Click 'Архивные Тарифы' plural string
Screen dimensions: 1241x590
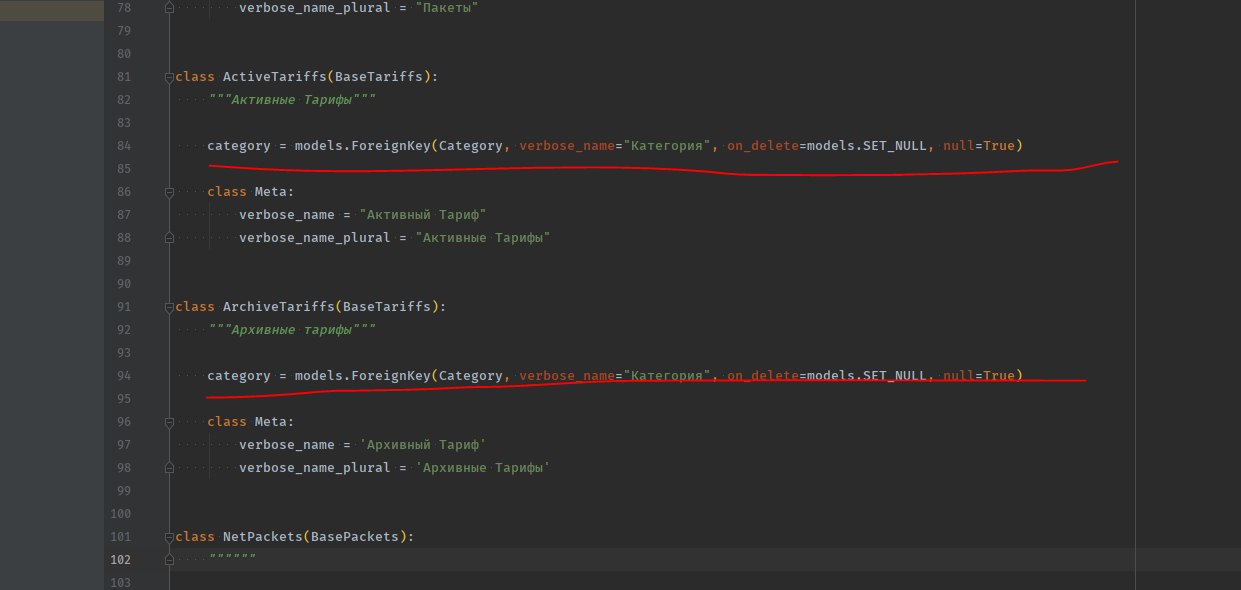pyautogui.click(x=483, y=468)
